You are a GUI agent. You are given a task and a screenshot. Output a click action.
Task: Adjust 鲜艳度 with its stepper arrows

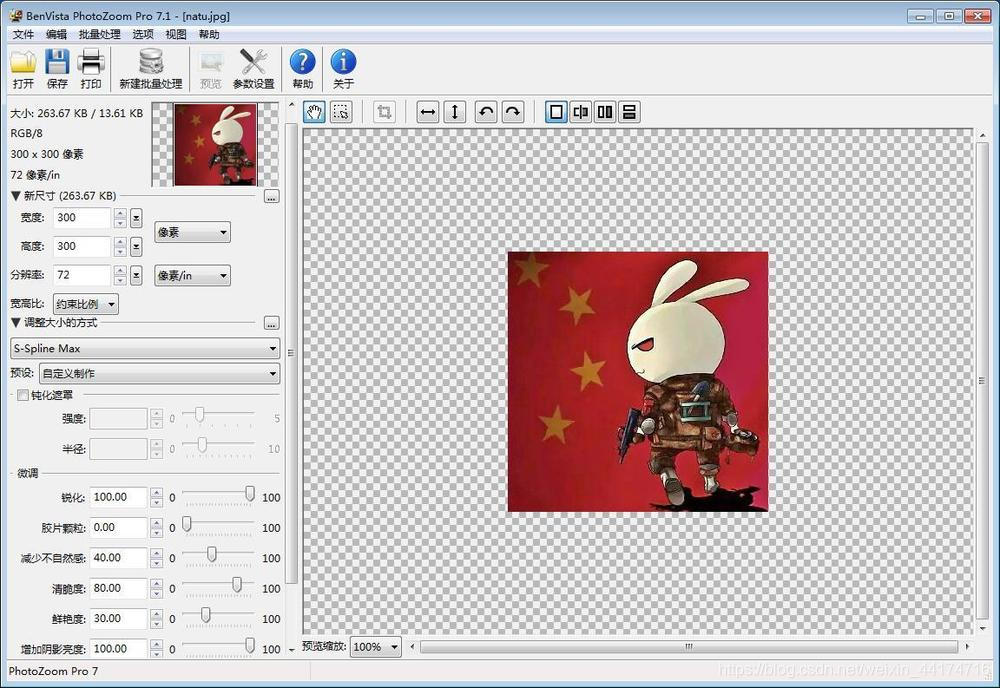pos(156,618)
